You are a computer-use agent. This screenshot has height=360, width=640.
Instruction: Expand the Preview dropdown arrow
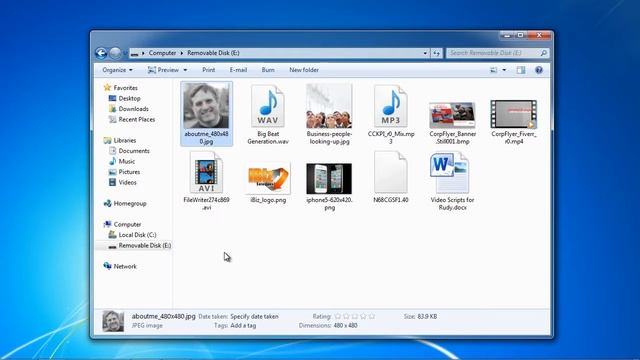click(185, 70)
